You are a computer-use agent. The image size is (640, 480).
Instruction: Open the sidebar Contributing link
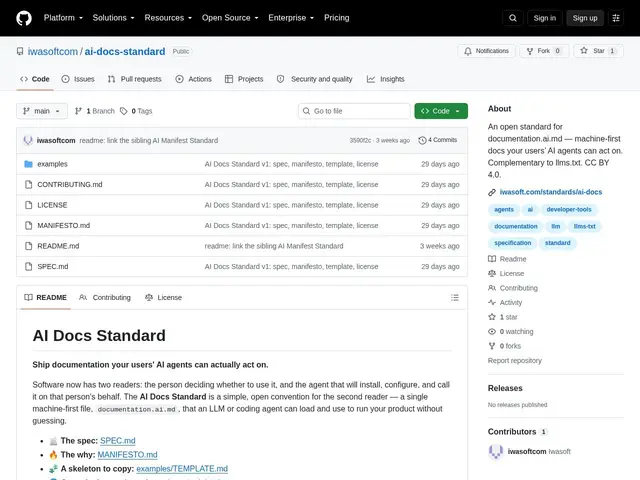click(513, 288)
